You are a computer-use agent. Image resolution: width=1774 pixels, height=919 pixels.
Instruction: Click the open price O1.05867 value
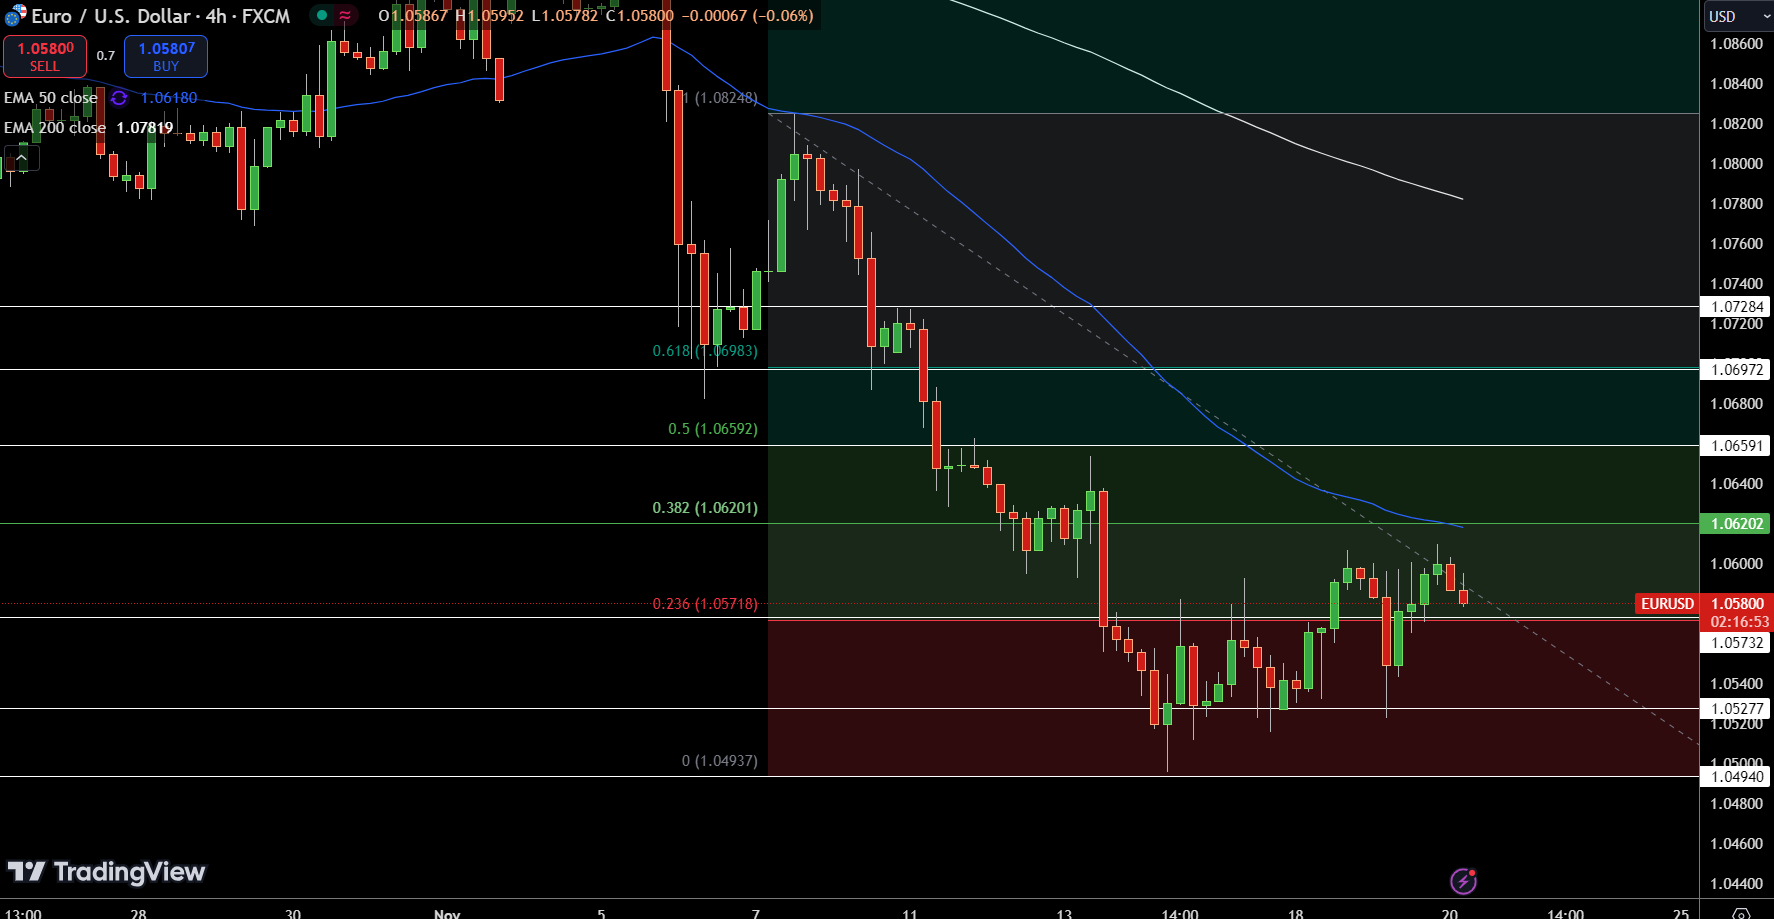click(x=413, y=16)
